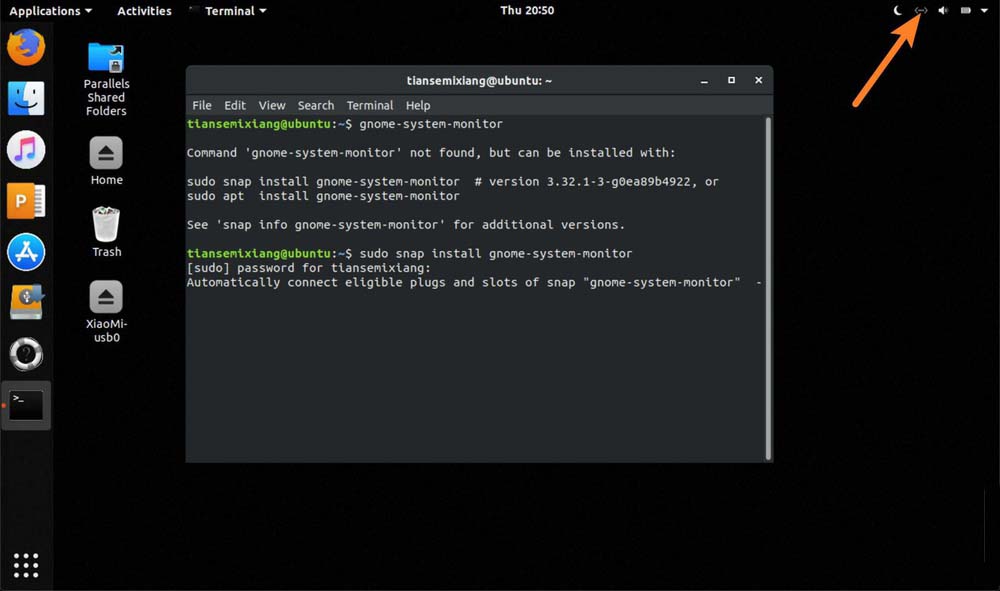Click the Night Light moon icon
The height and width of the screenshot is (591, 1000).
point(897,11)
